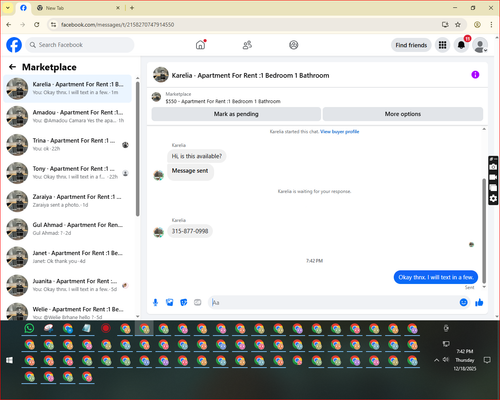Click the 'Okay thnx. I will text in a few.' bubble
The width and height of the screenshot is (500, 400).
436,277
